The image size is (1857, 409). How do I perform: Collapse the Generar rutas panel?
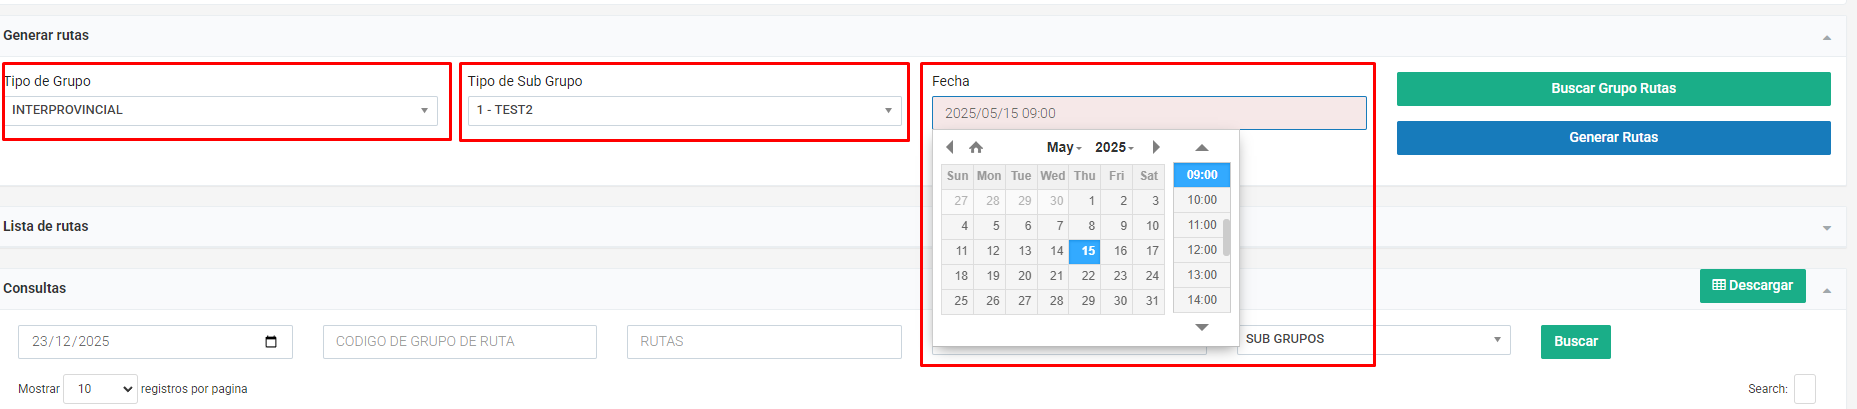(x=1826, y=37)
